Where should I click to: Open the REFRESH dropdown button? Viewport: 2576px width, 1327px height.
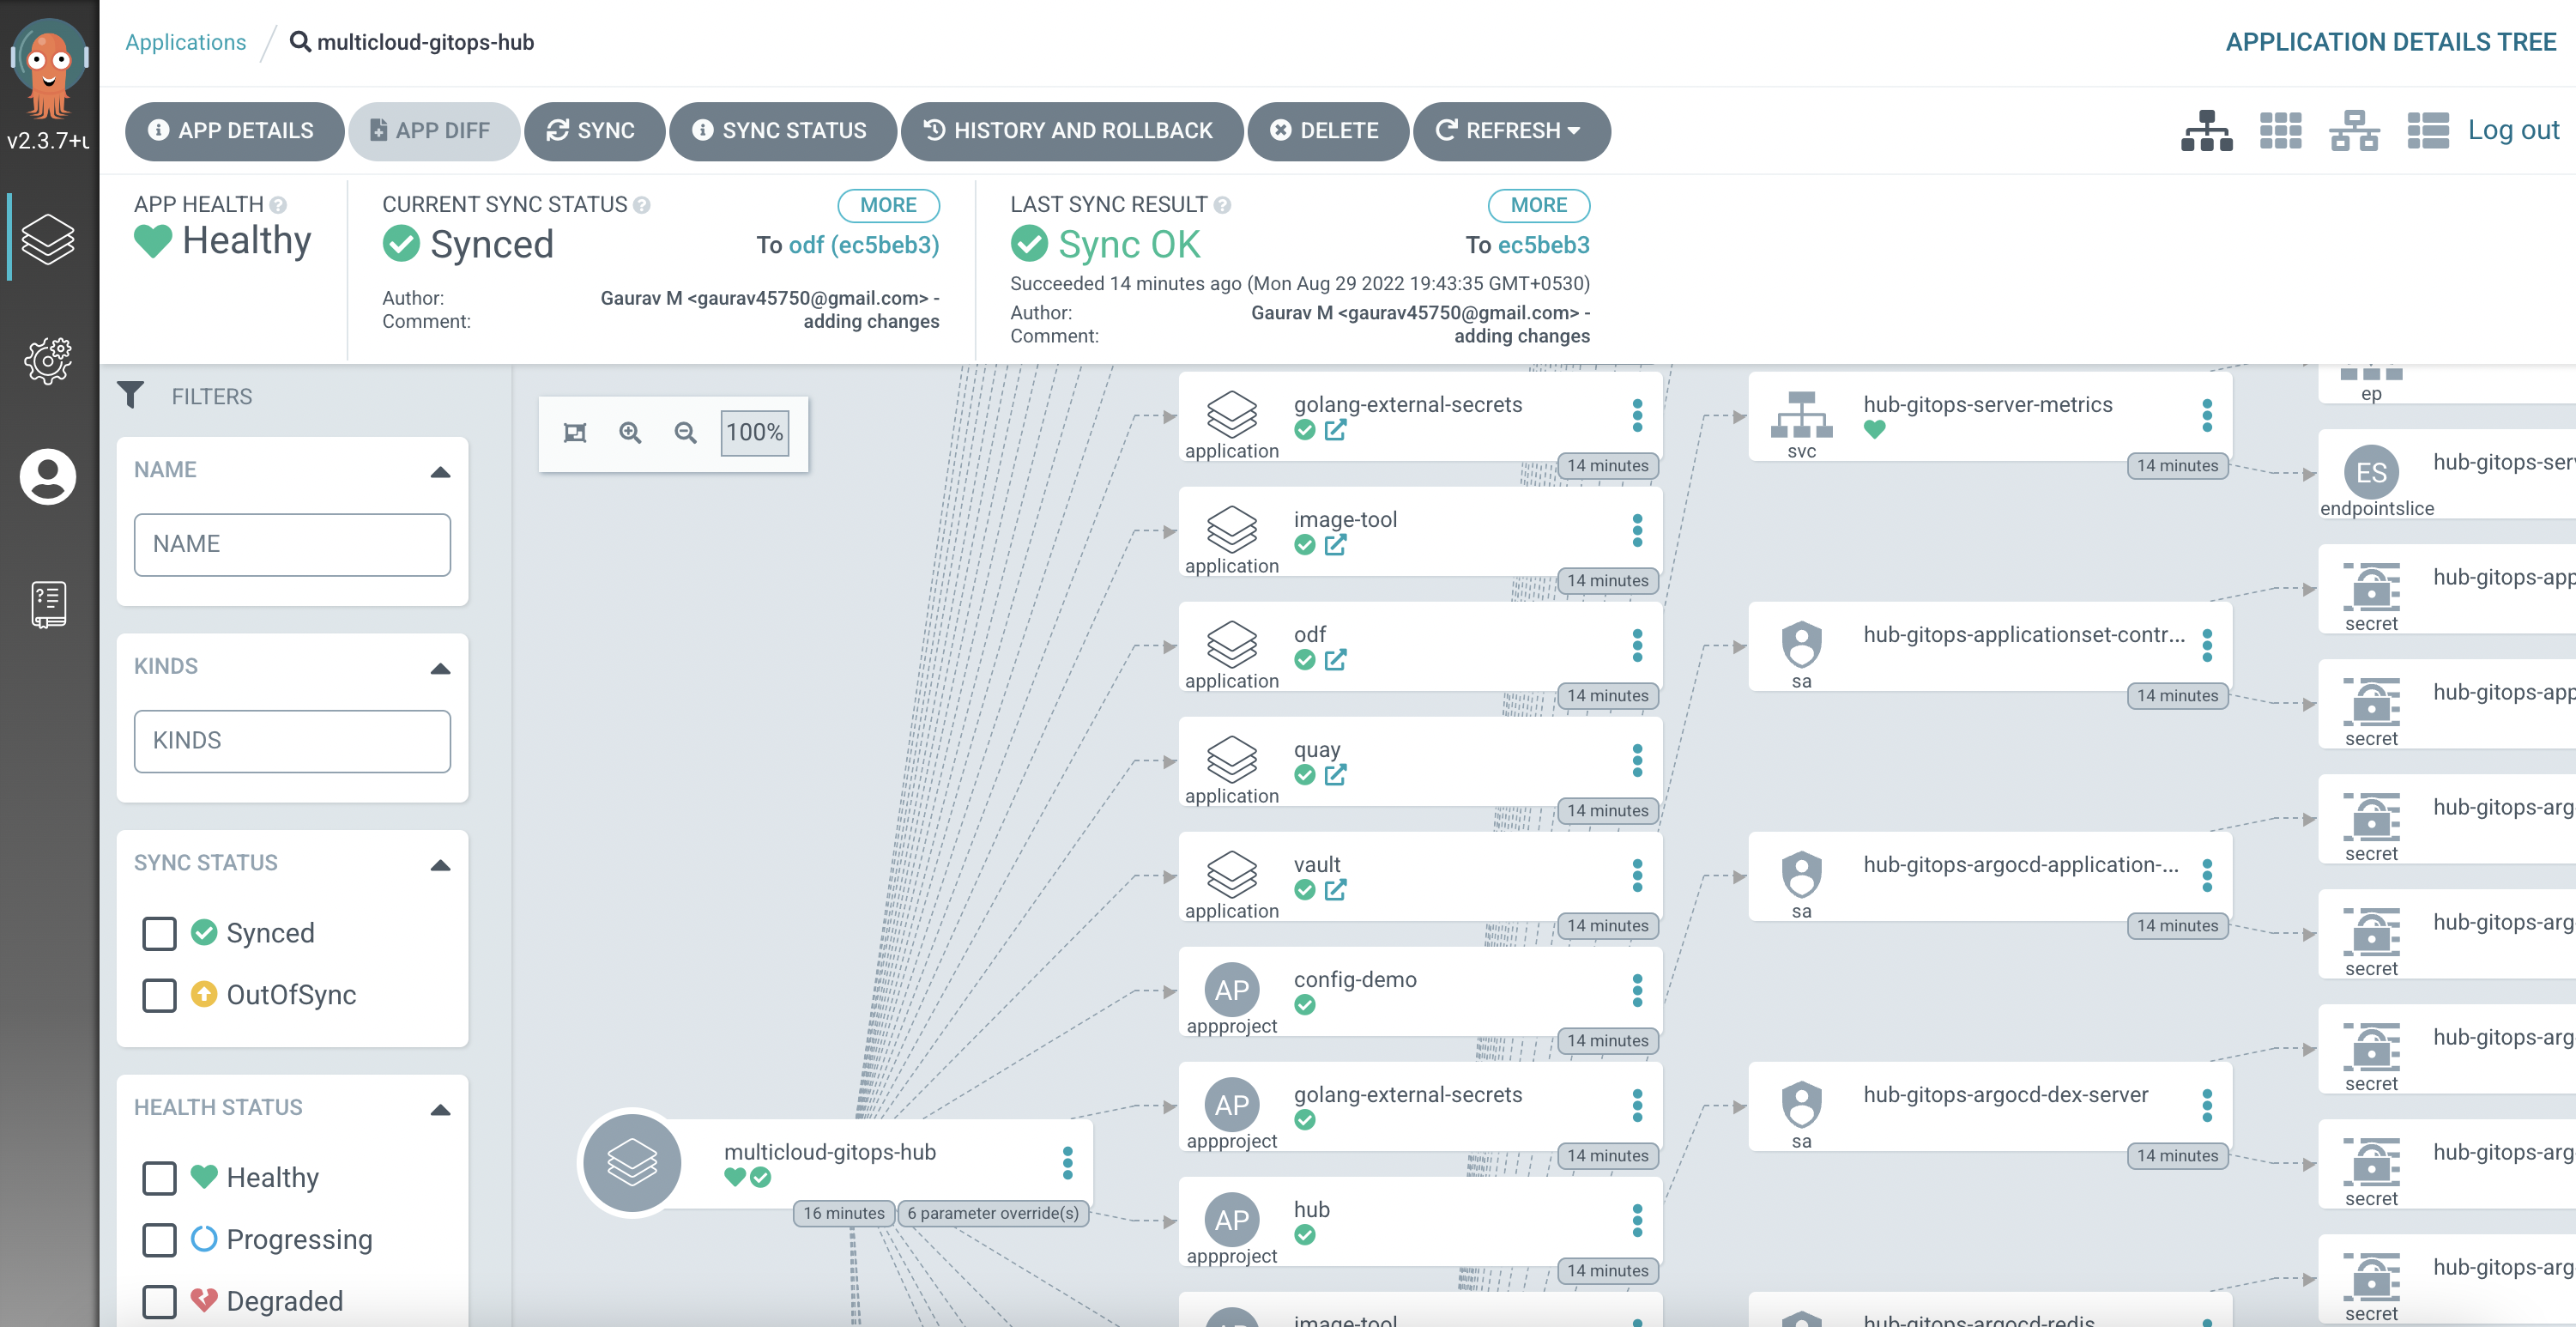point(1511,131)
